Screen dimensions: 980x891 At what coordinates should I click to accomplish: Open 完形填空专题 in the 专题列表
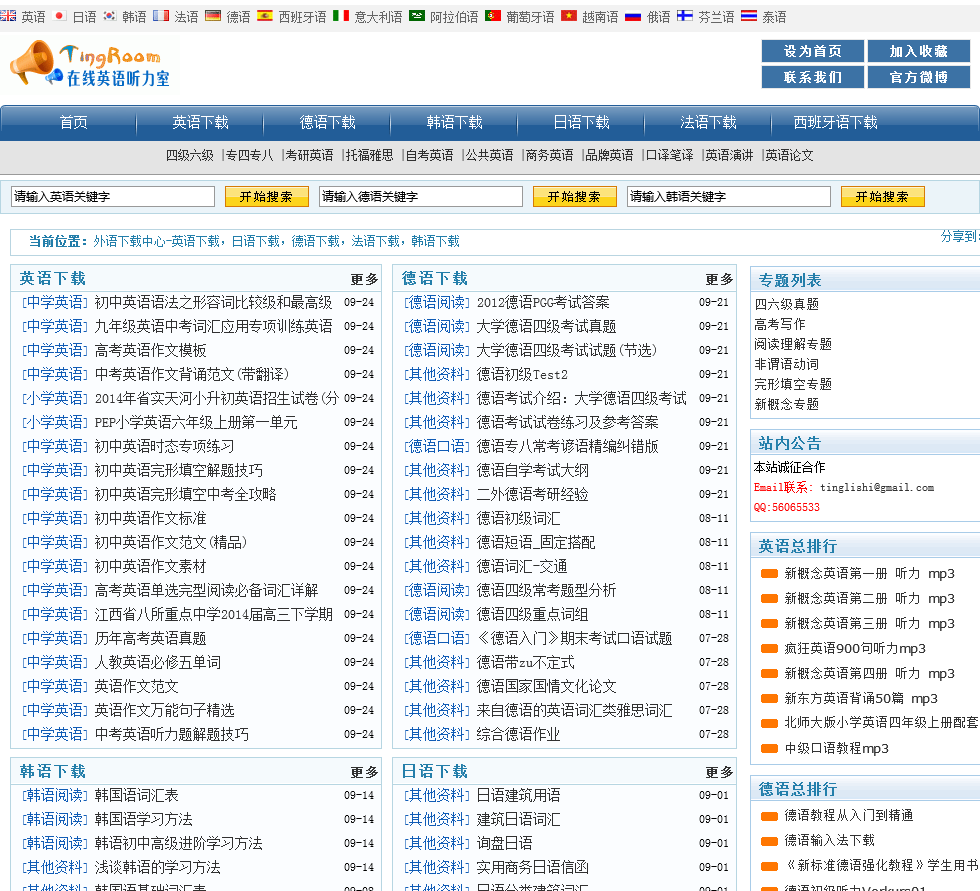(793, 384)
